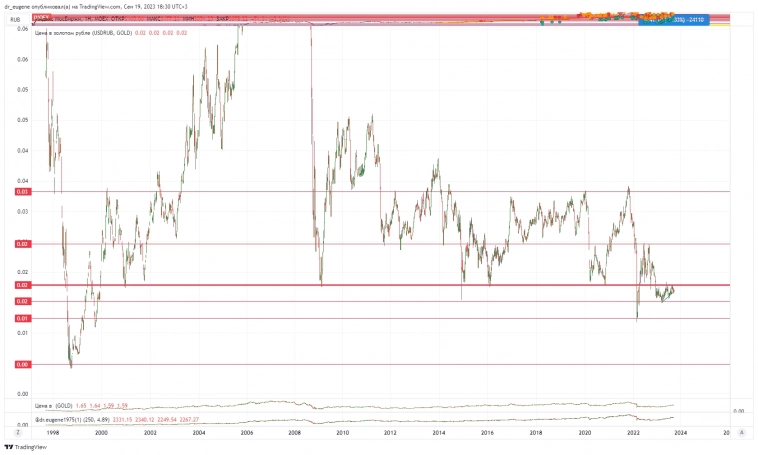
Task: Click the Z button beside the time axis
Action: [x=18, y=432]
